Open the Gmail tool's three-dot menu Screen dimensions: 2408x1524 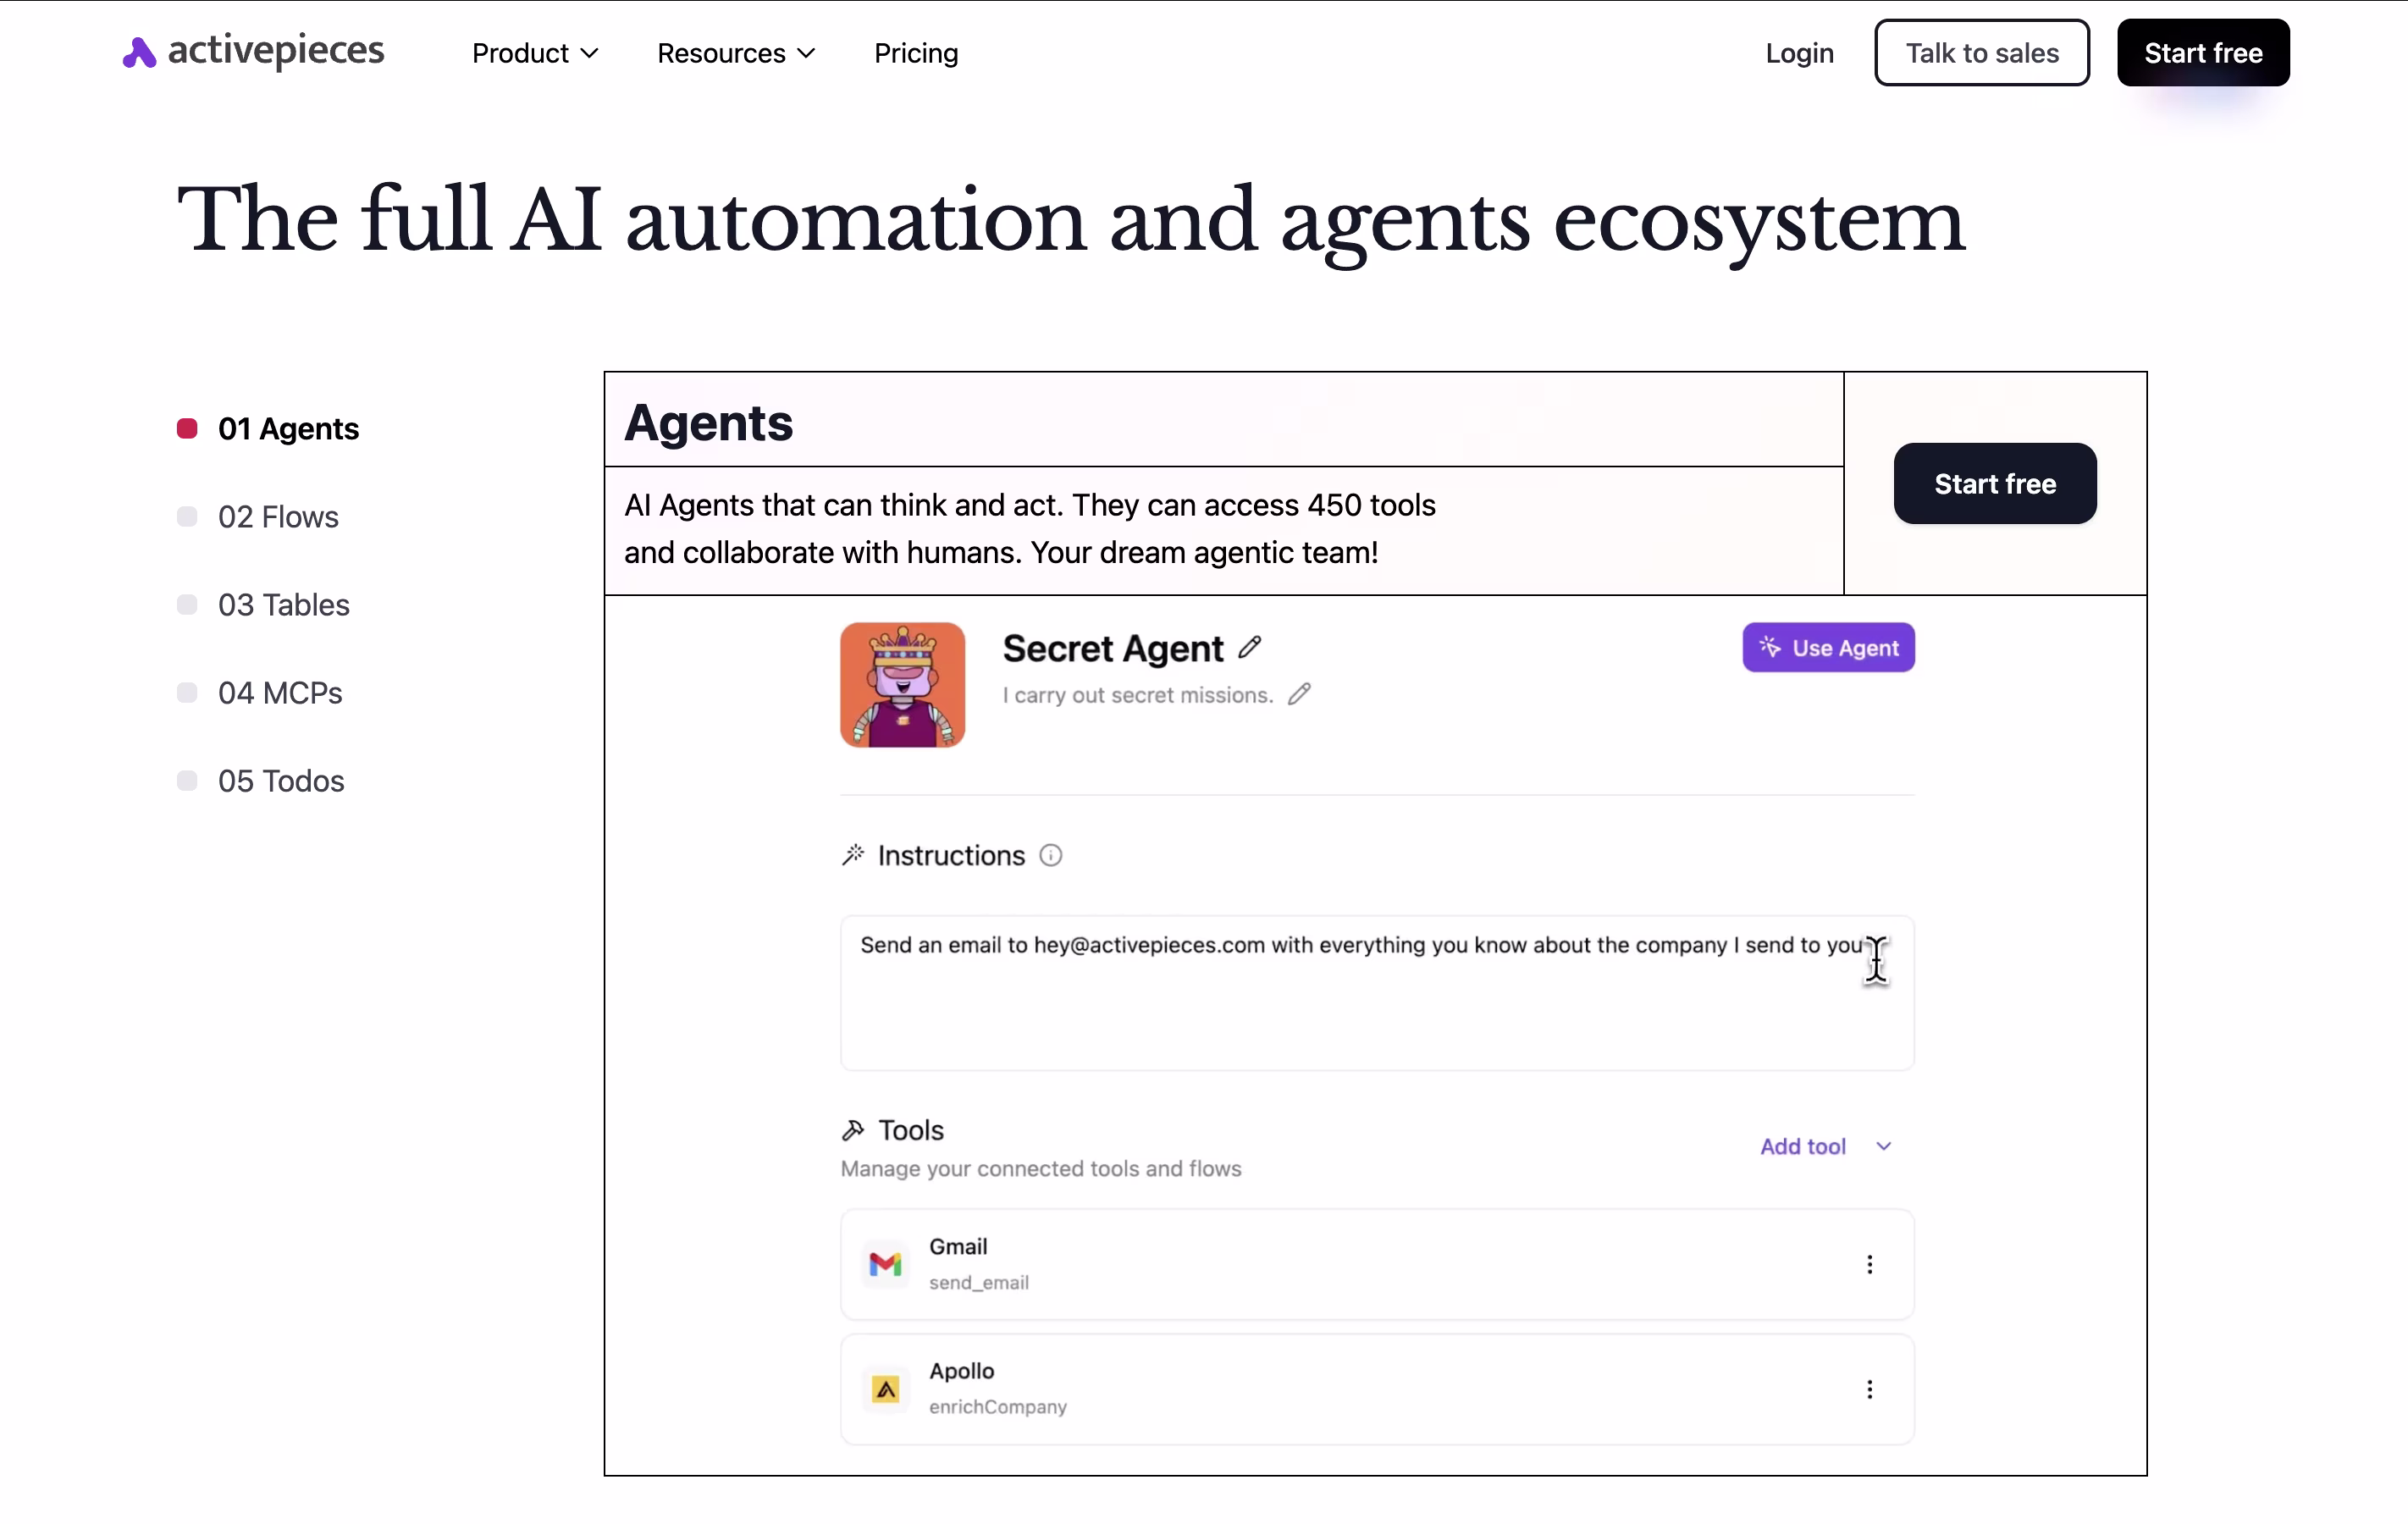click(x=1869, y=1264)
